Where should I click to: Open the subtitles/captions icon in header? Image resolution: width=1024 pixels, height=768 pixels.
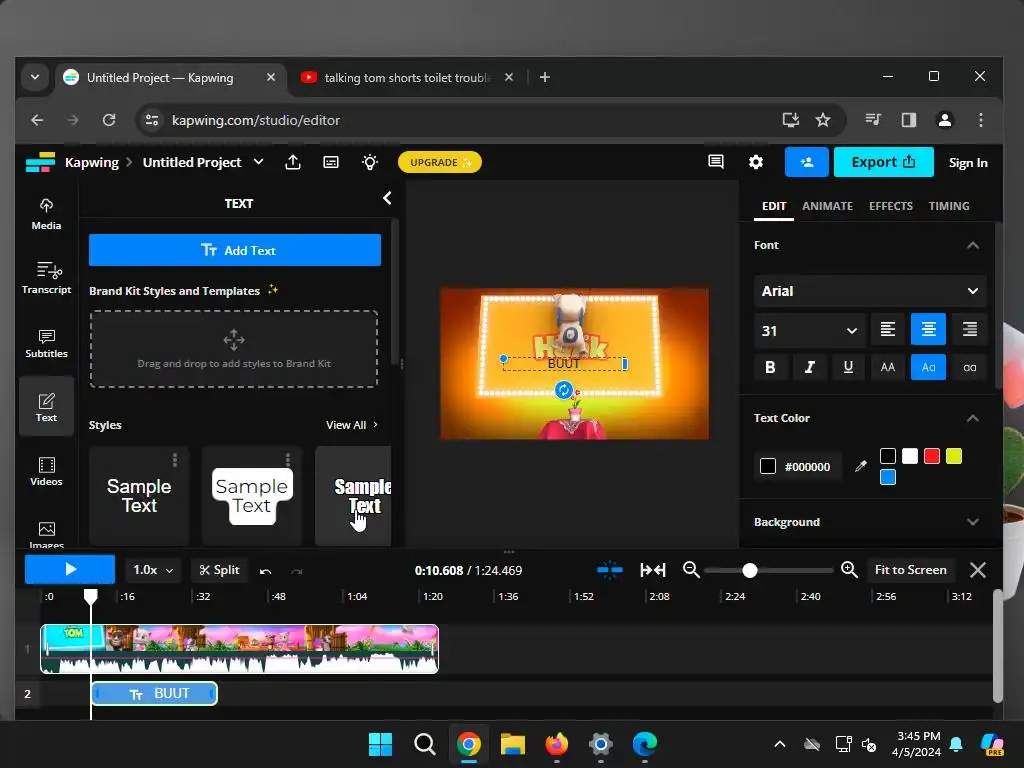[x=331, y=162]
